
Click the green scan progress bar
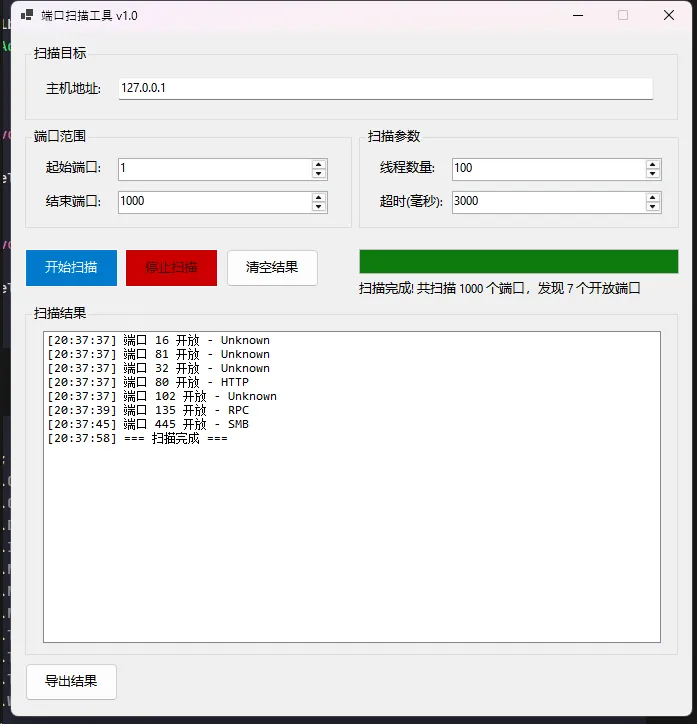click(x=518, y=262)
